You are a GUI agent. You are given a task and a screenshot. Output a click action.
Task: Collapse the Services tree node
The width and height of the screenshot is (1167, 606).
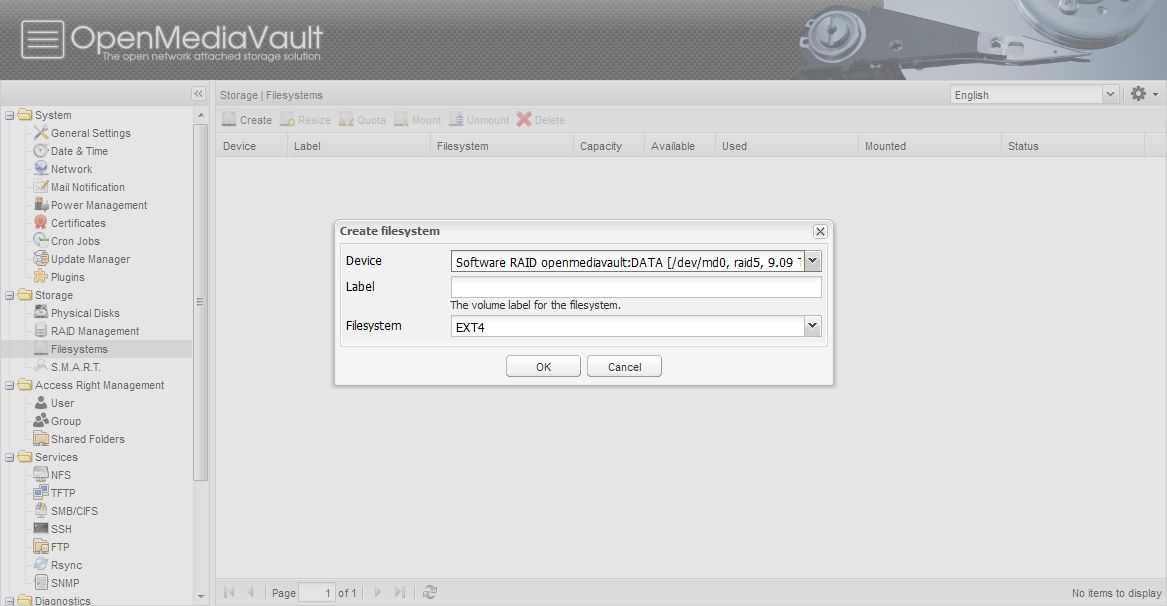pyautogui.click(x=10, y=458)
